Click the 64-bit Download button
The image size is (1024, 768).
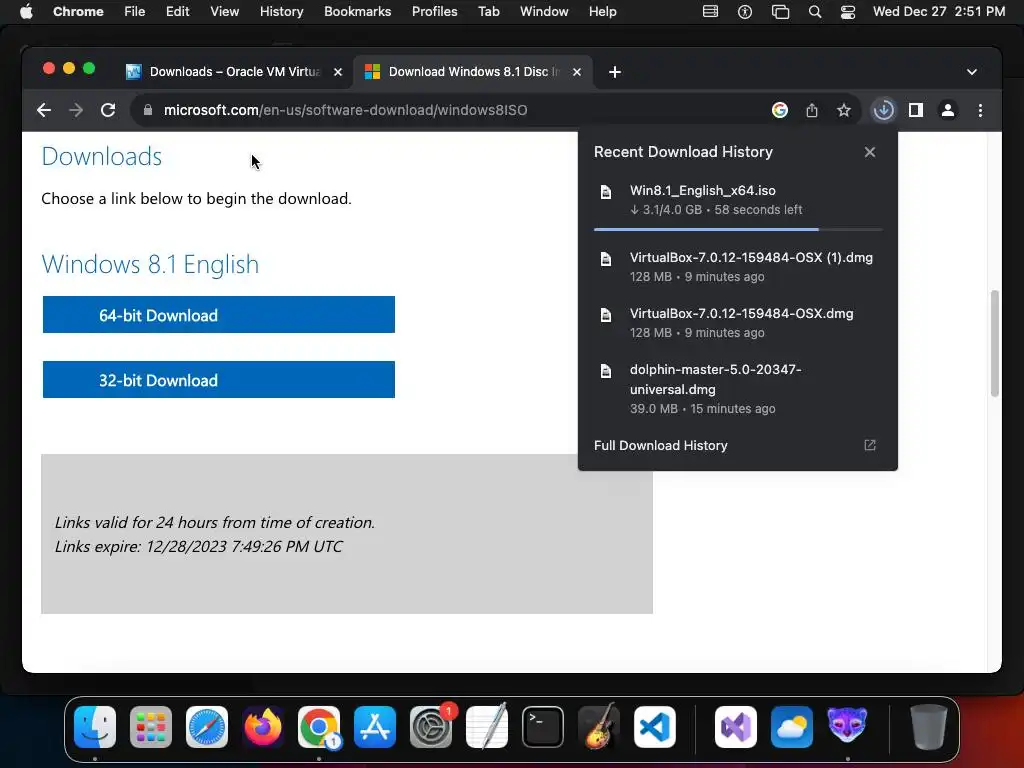click(219, 315)
